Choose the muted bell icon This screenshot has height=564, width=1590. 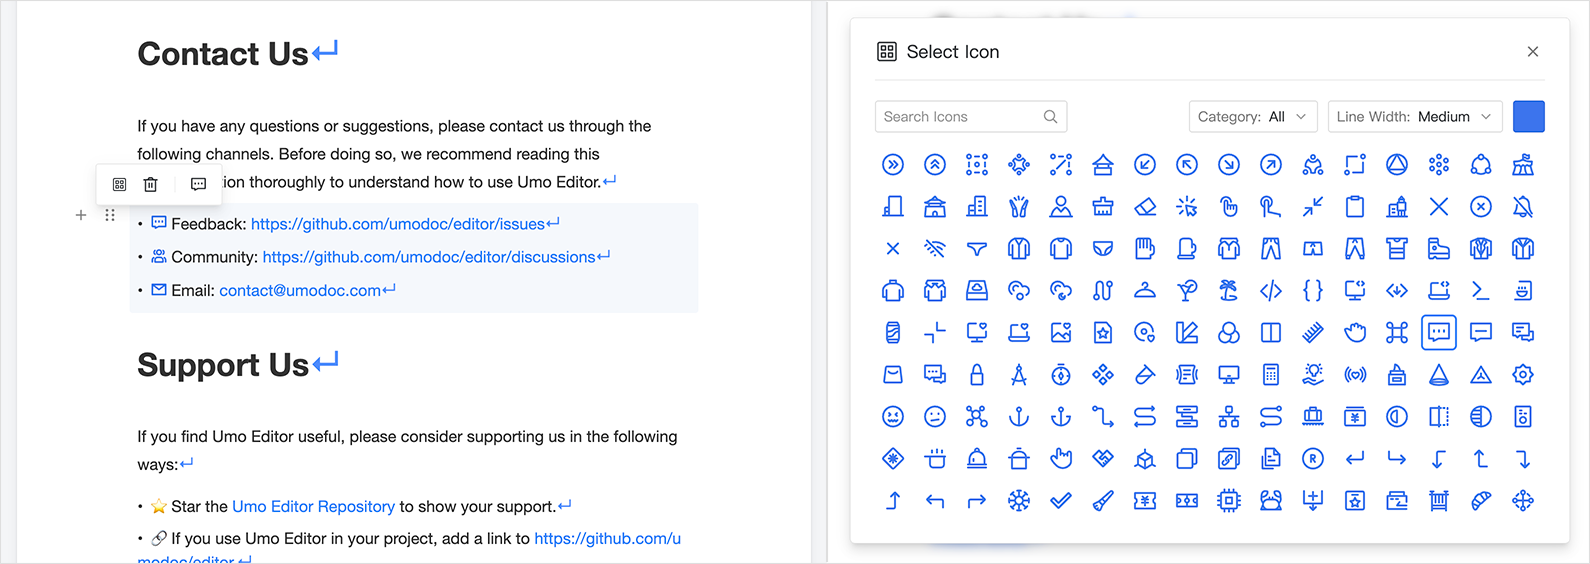point(1523,207)
